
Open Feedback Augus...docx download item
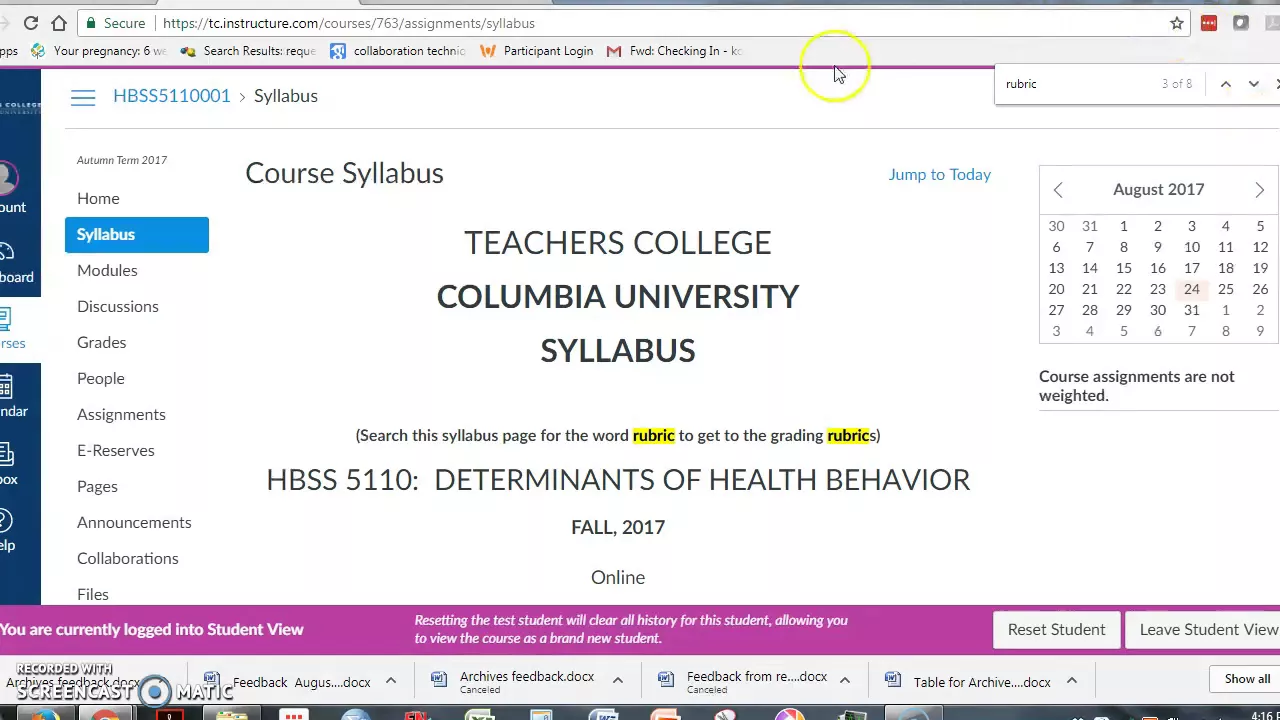point(289,682)
